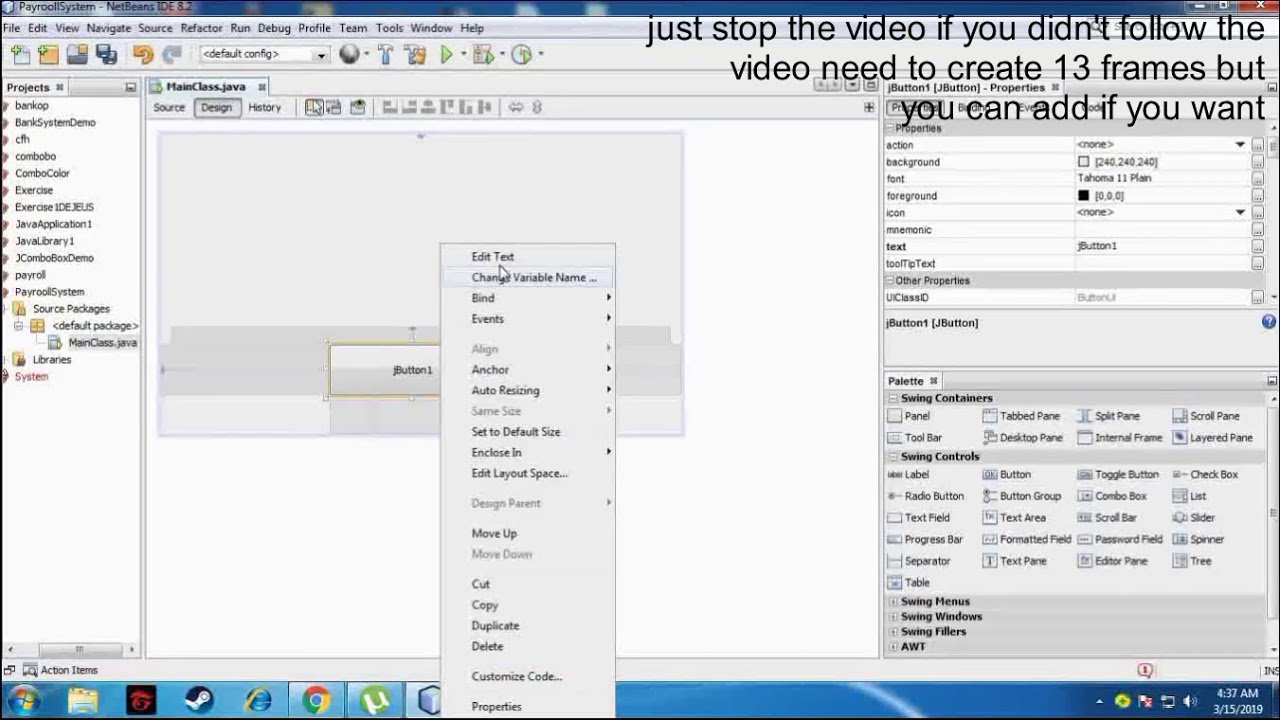Click the red notification icon in status bar

[x=1145, y=670]
